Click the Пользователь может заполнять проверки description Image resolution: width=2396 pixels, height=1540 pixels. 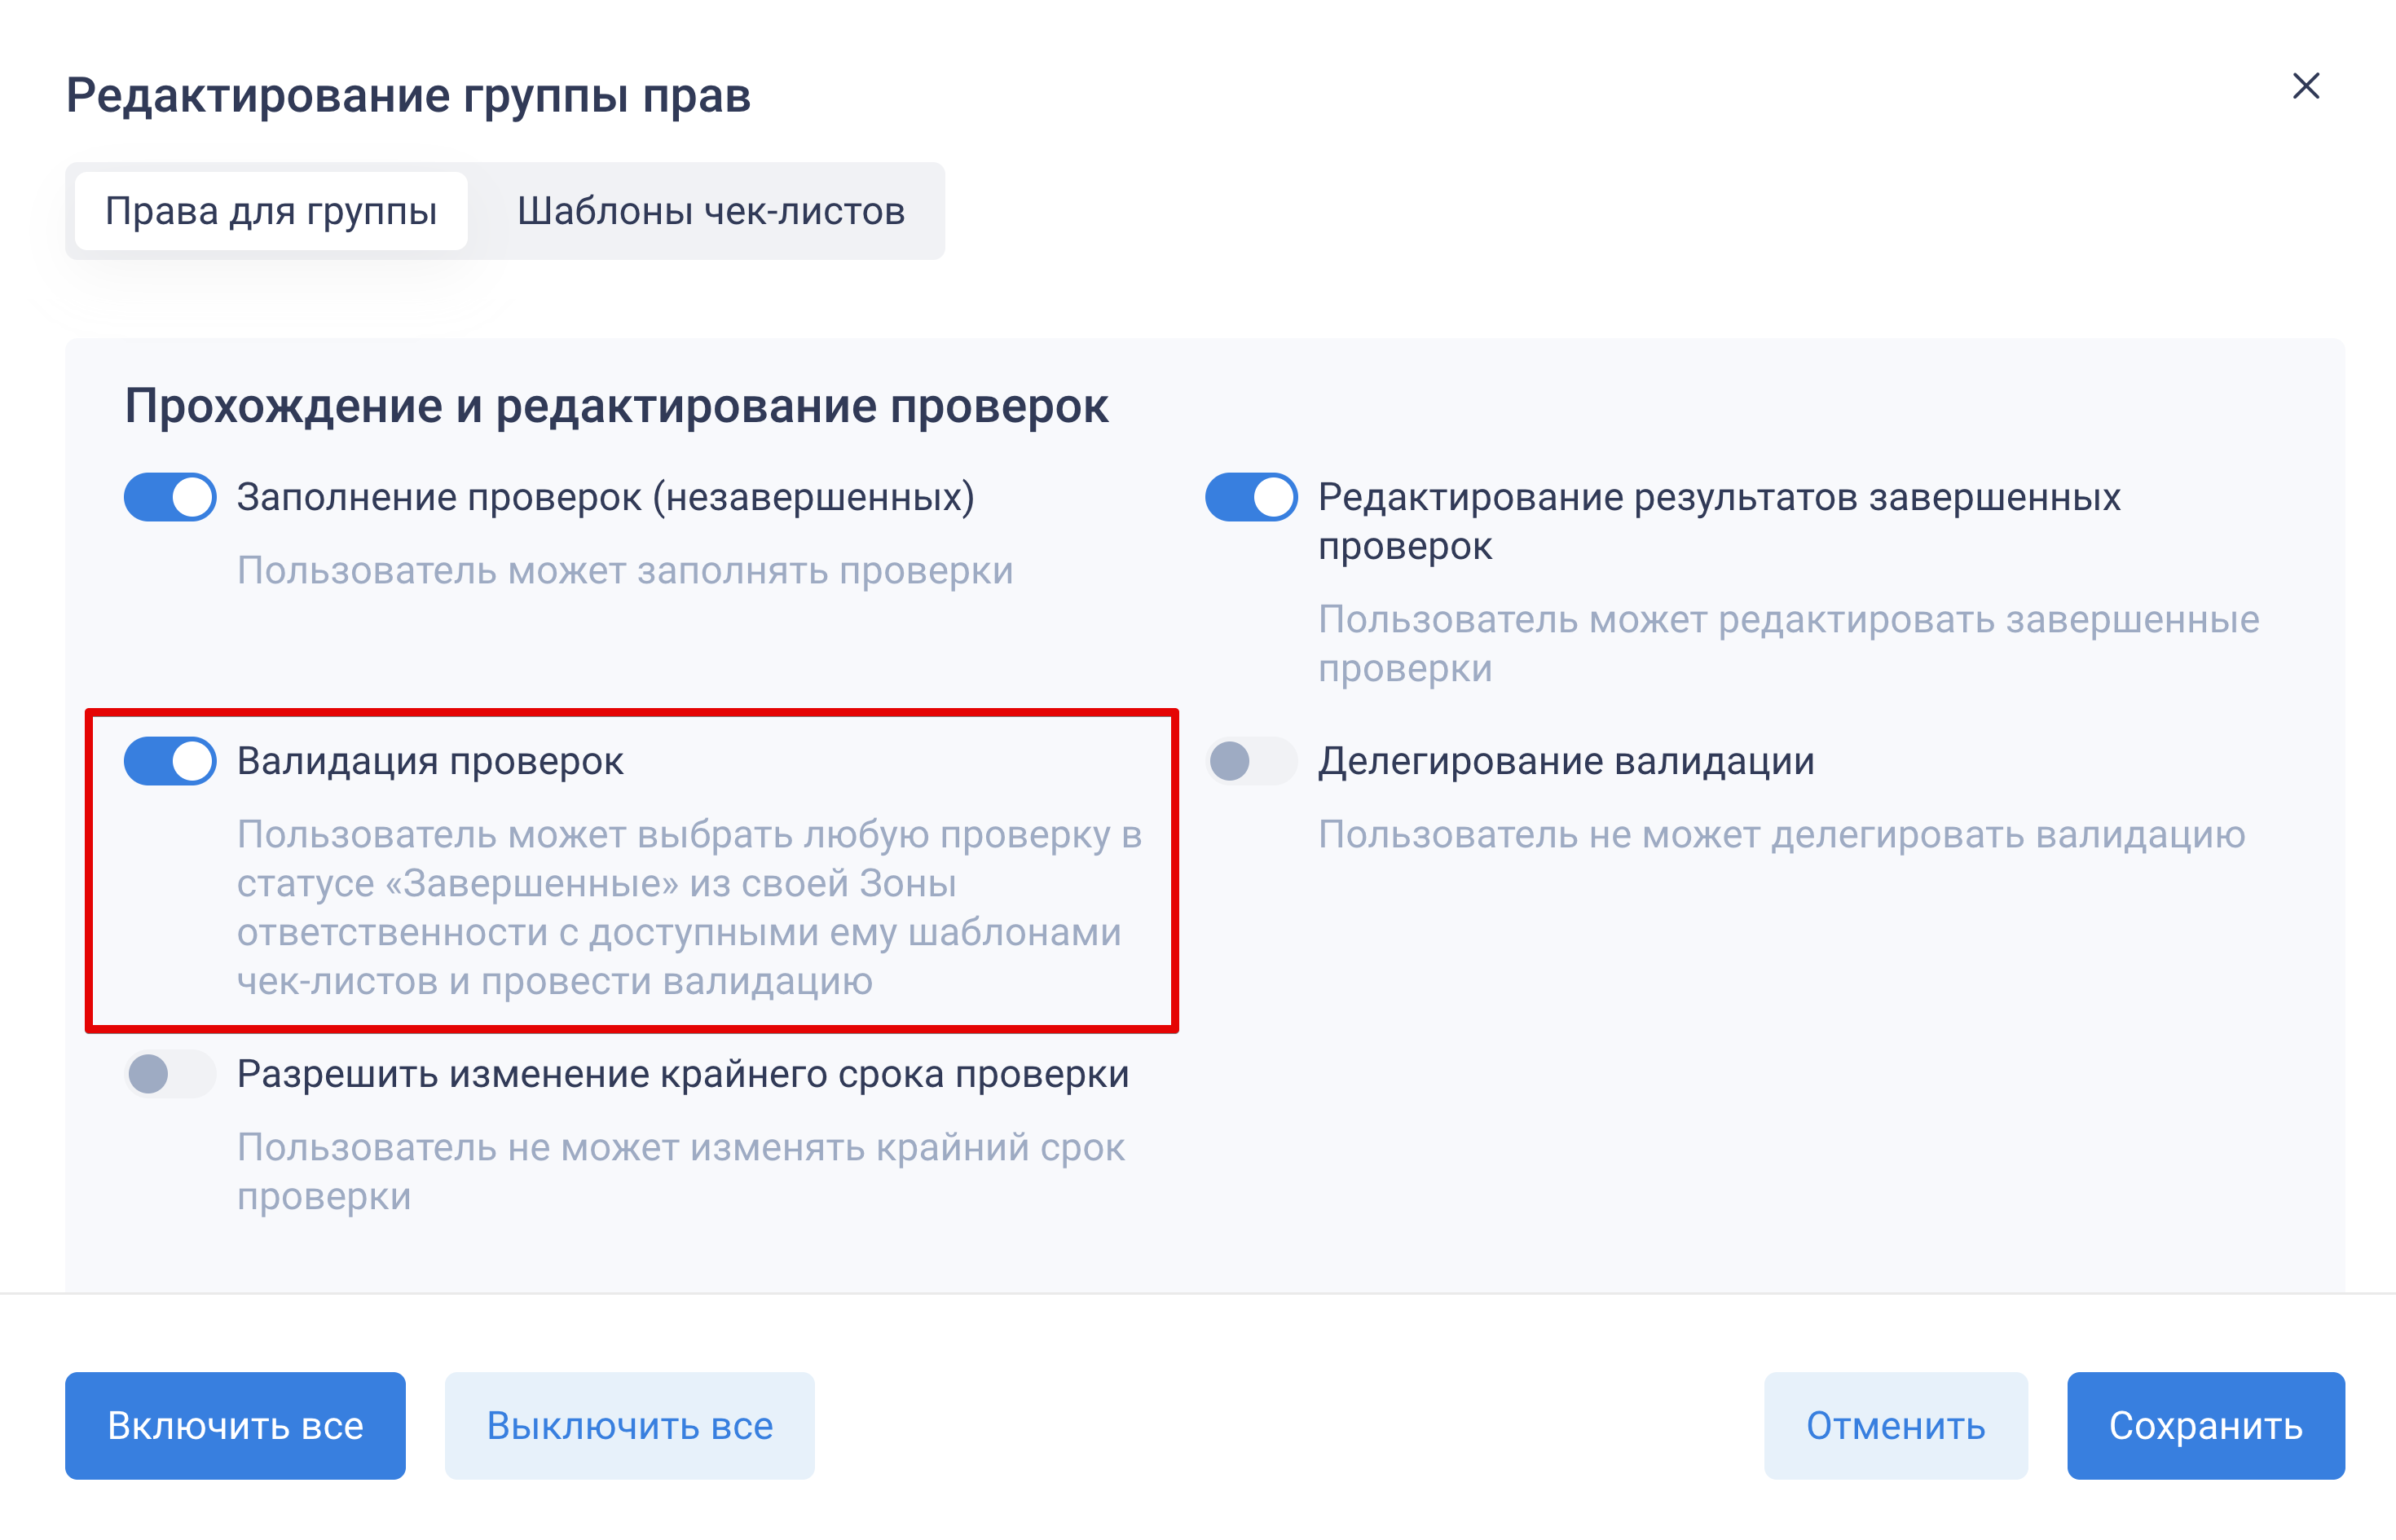point(625,570)
